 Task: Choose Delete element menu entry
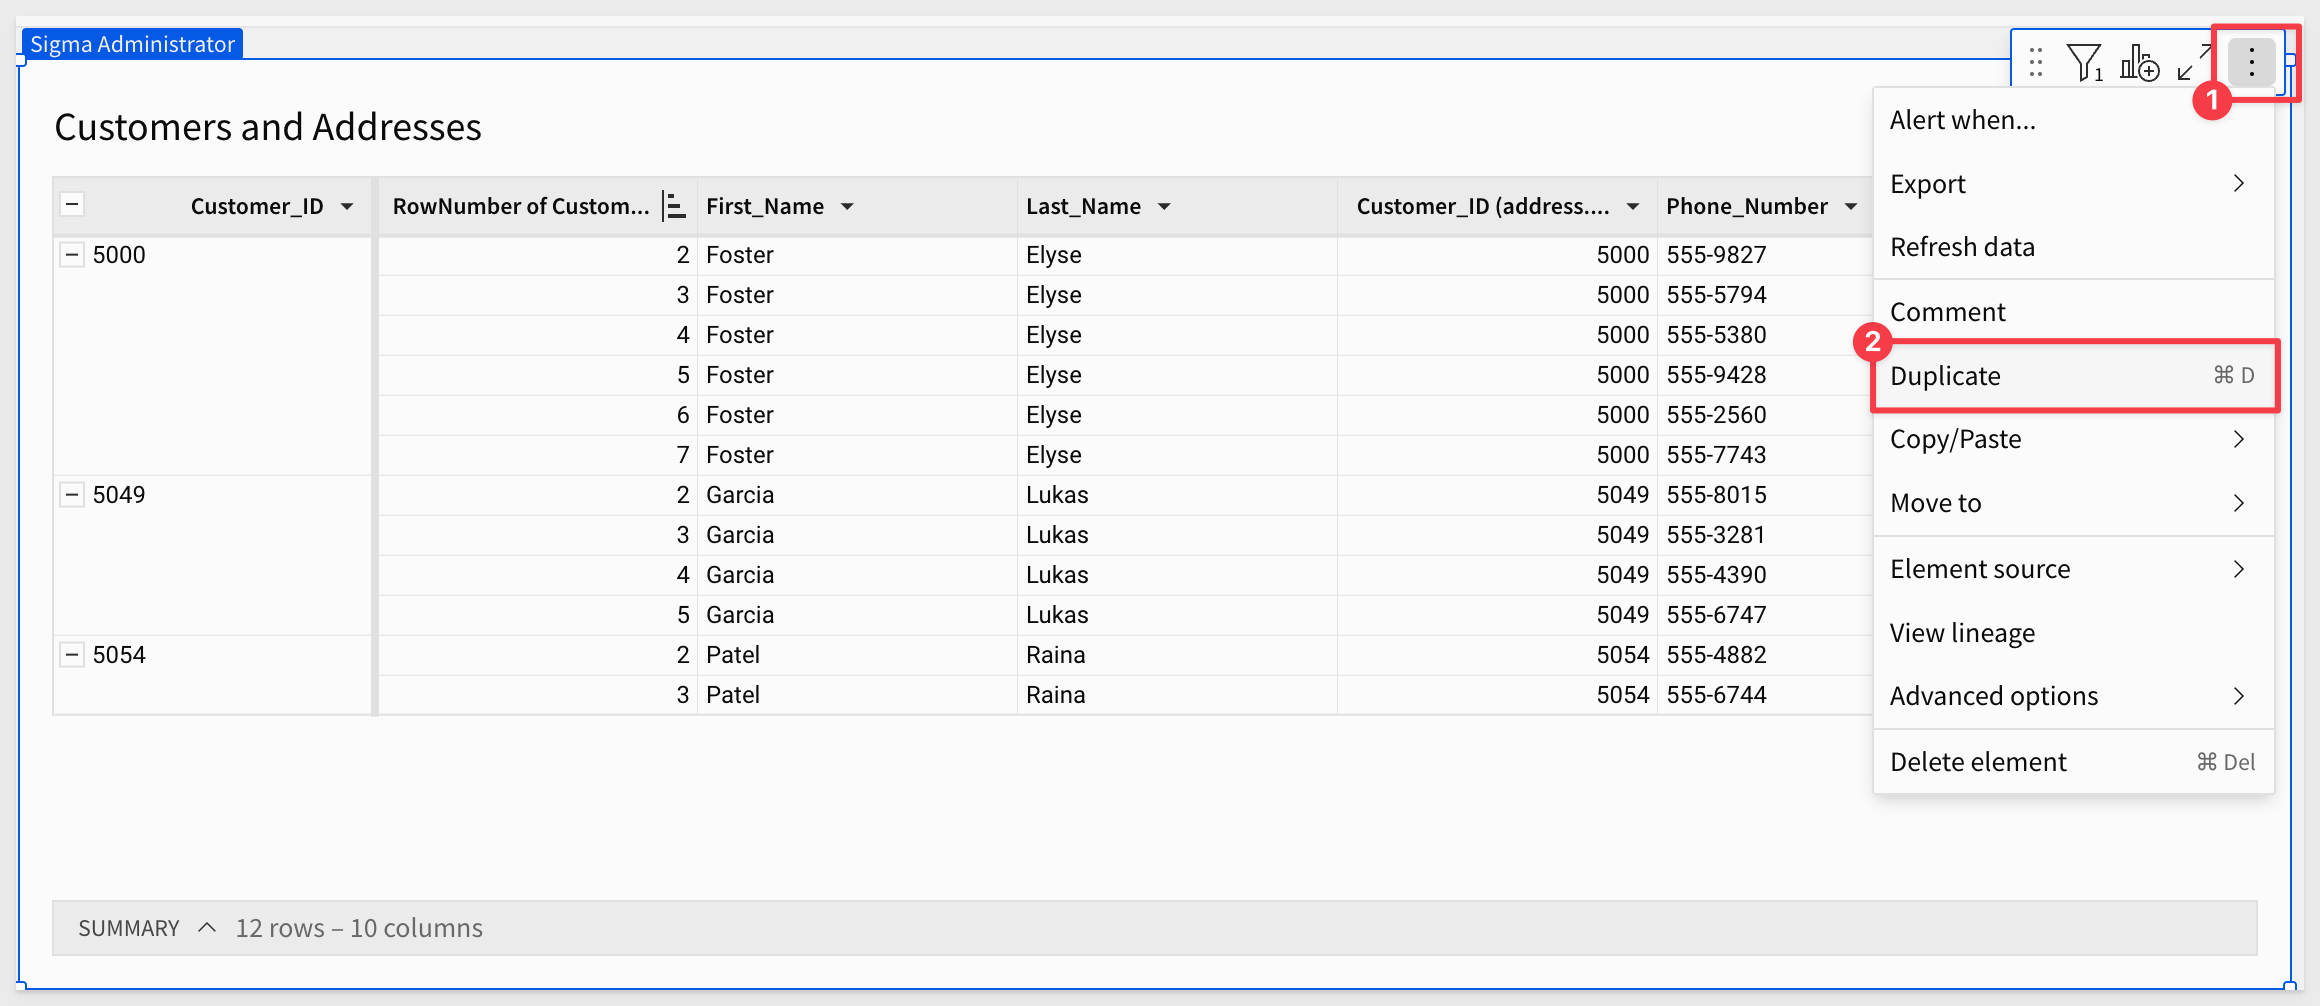[x=2074, y=762]
